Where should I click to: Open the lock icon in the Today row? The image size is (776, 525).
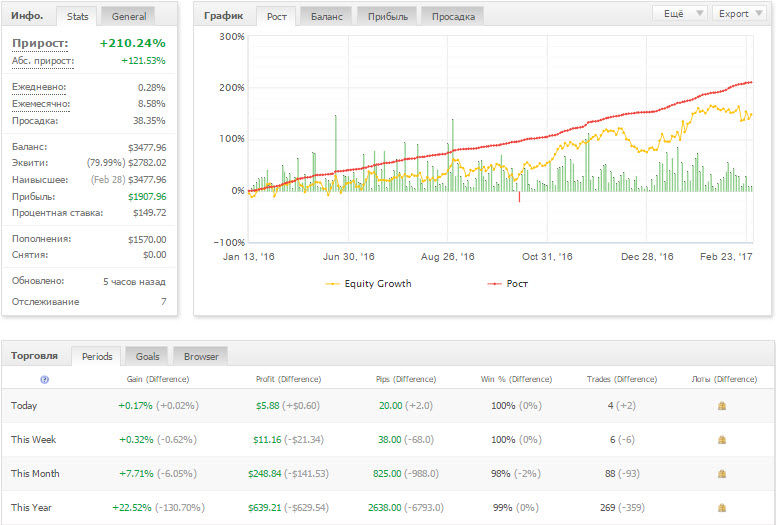coord(722,406)
